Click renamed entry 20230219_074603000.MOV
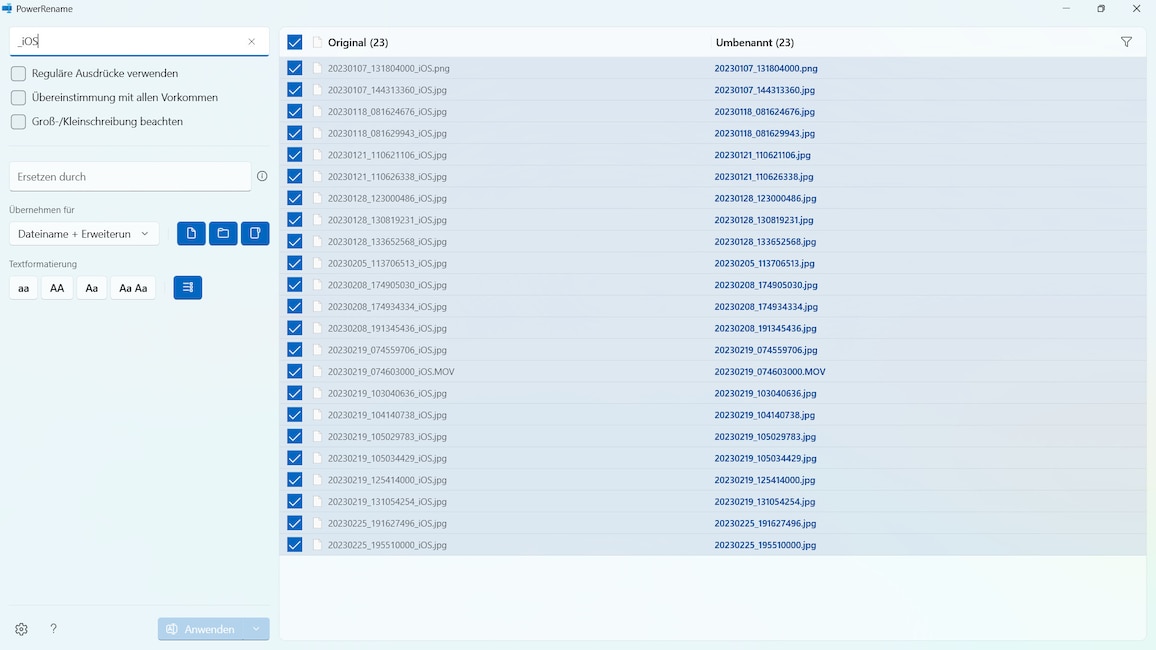Image resolution: width=1156 pixels, height=650 pixels. [x=770, y=371]
